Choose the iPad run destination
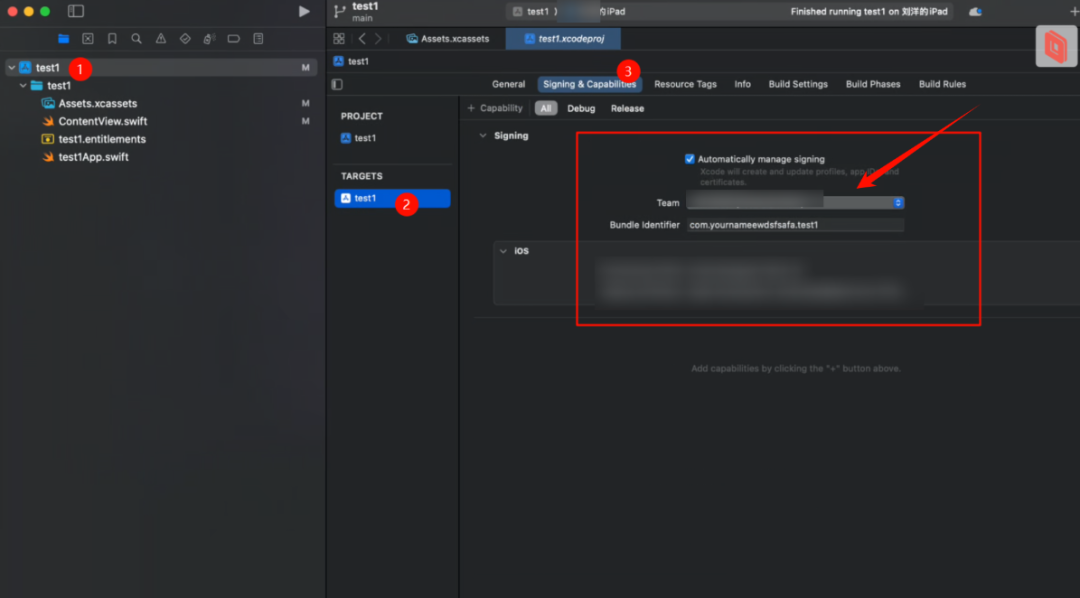This screenshot has height=598, width=1080. (612, 12)
